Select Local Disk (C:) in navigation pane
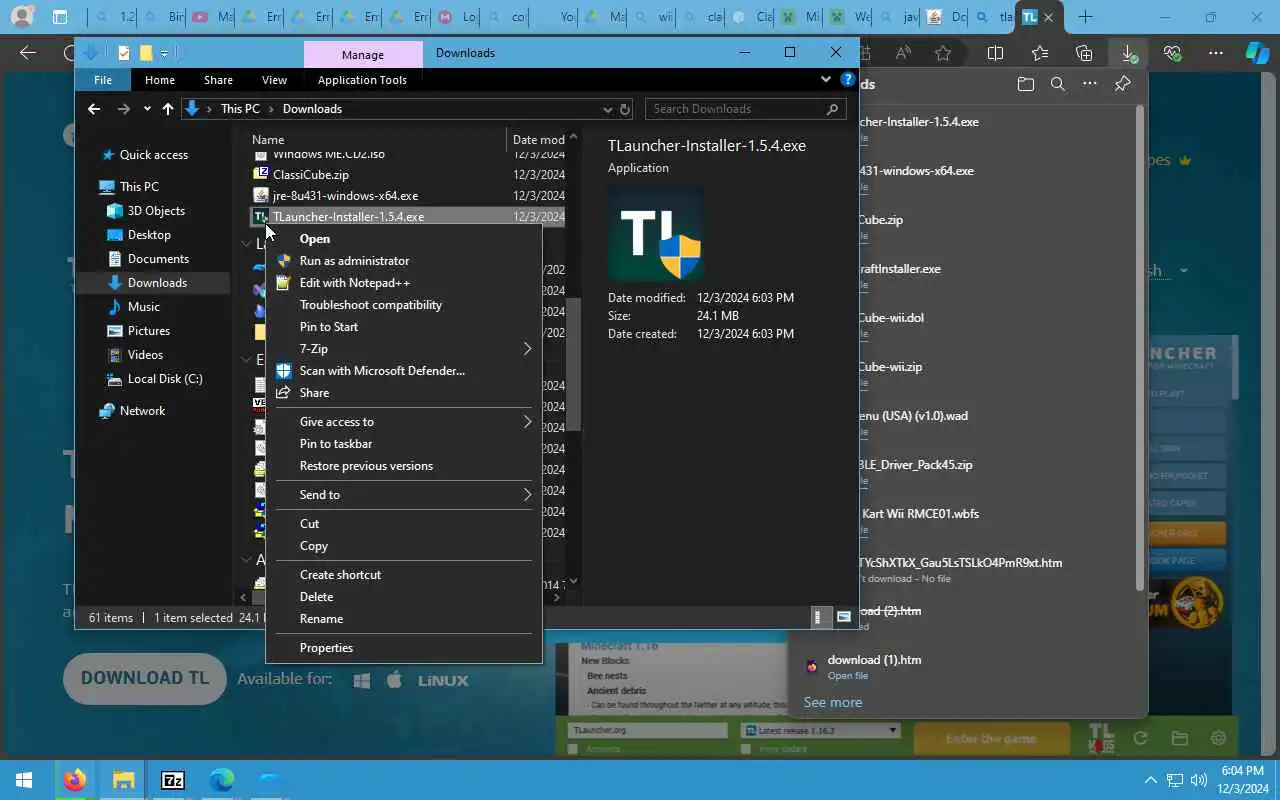1280x800 pixels. click(165, 379)
